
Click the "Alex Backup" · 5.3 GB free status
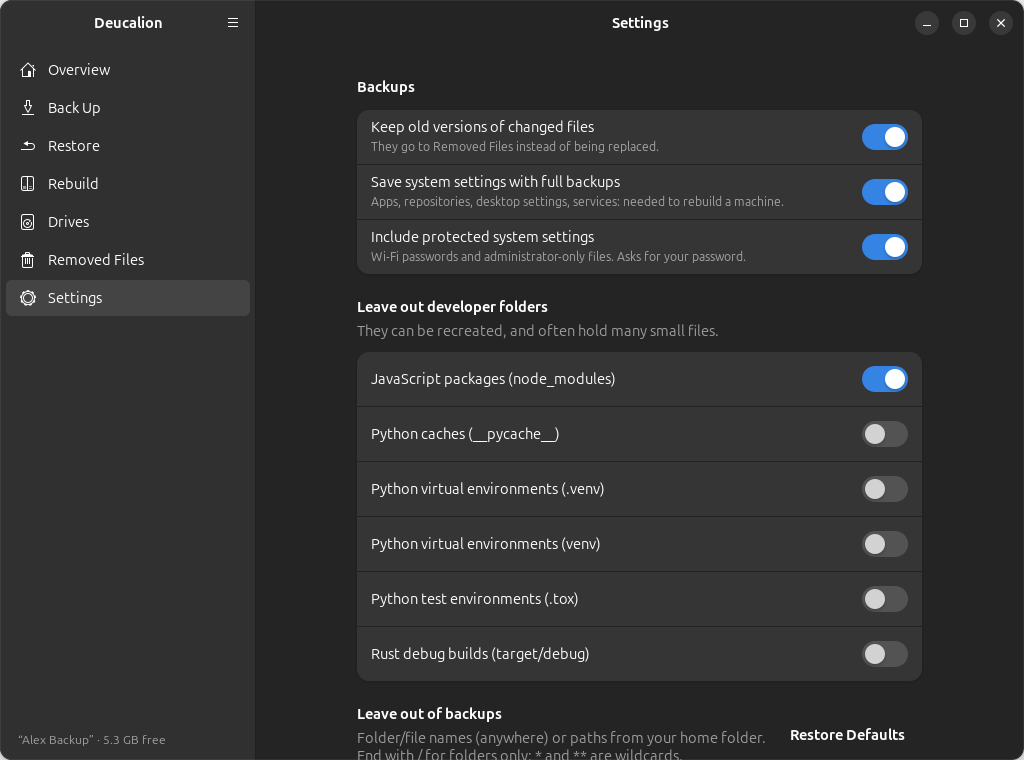click(92, 740)
